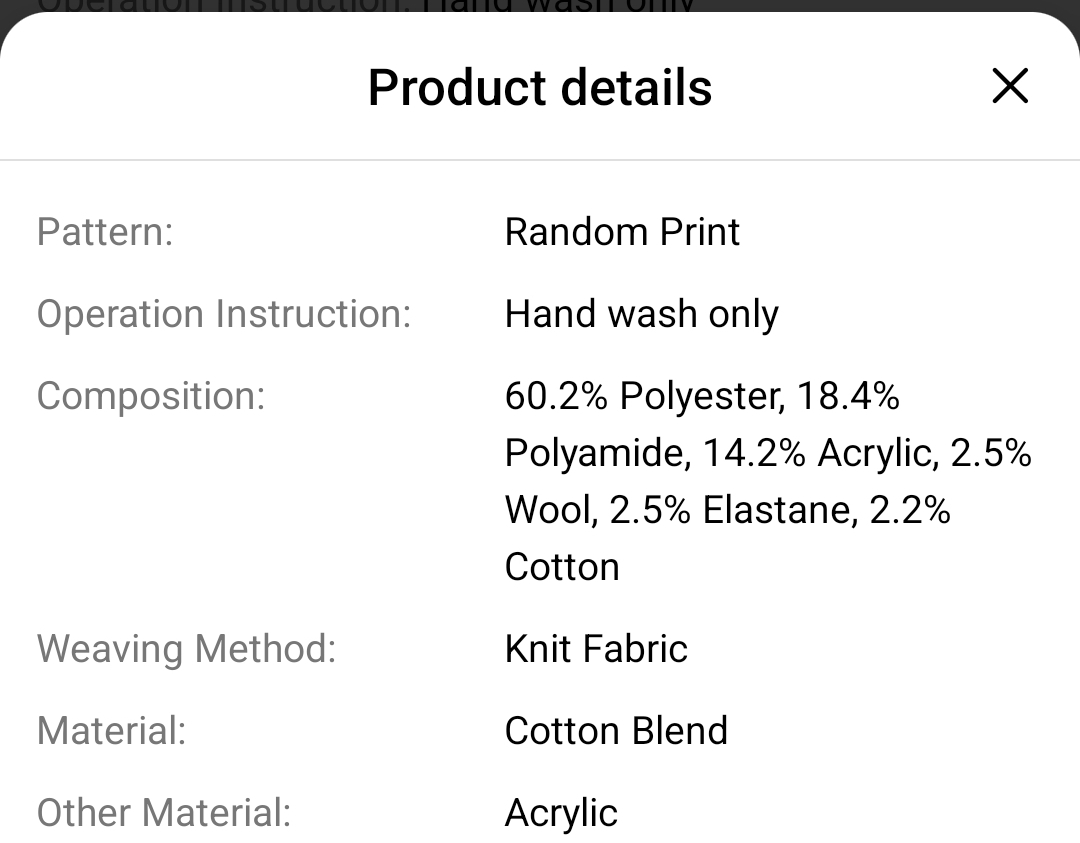Select the Other Material label
This screenshot has height=843, width=1080.
[164, 813]
